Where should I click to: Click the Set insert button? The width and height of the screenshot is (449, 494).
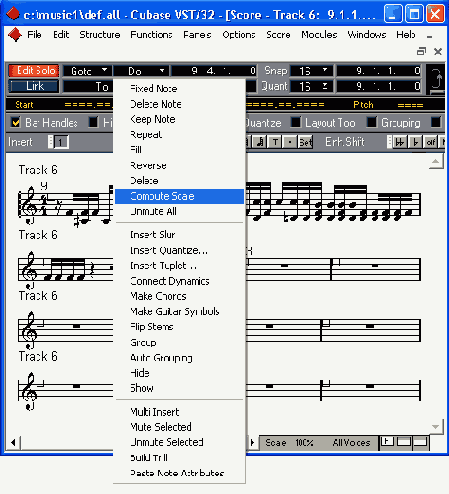point(305,142)
